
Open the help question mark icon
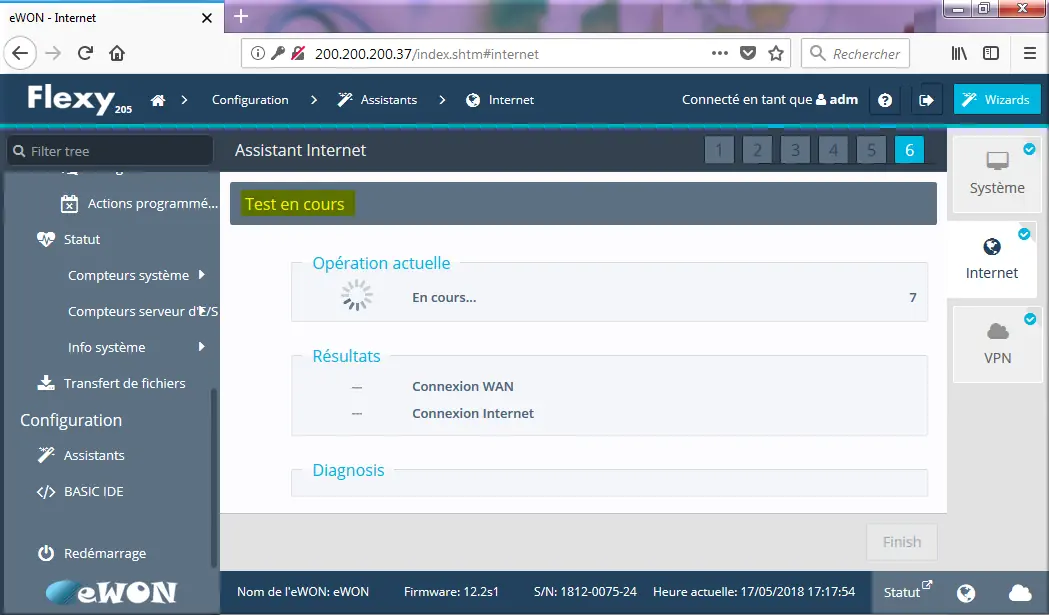tap(885, 100)
